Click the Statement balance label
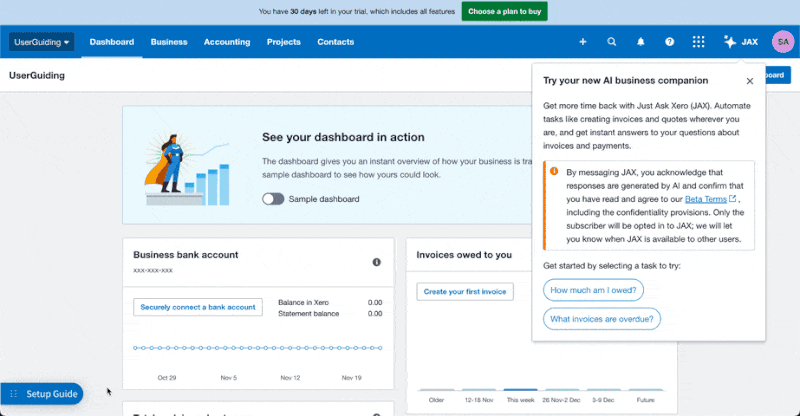The image size is (800, 416). (309, 313)
